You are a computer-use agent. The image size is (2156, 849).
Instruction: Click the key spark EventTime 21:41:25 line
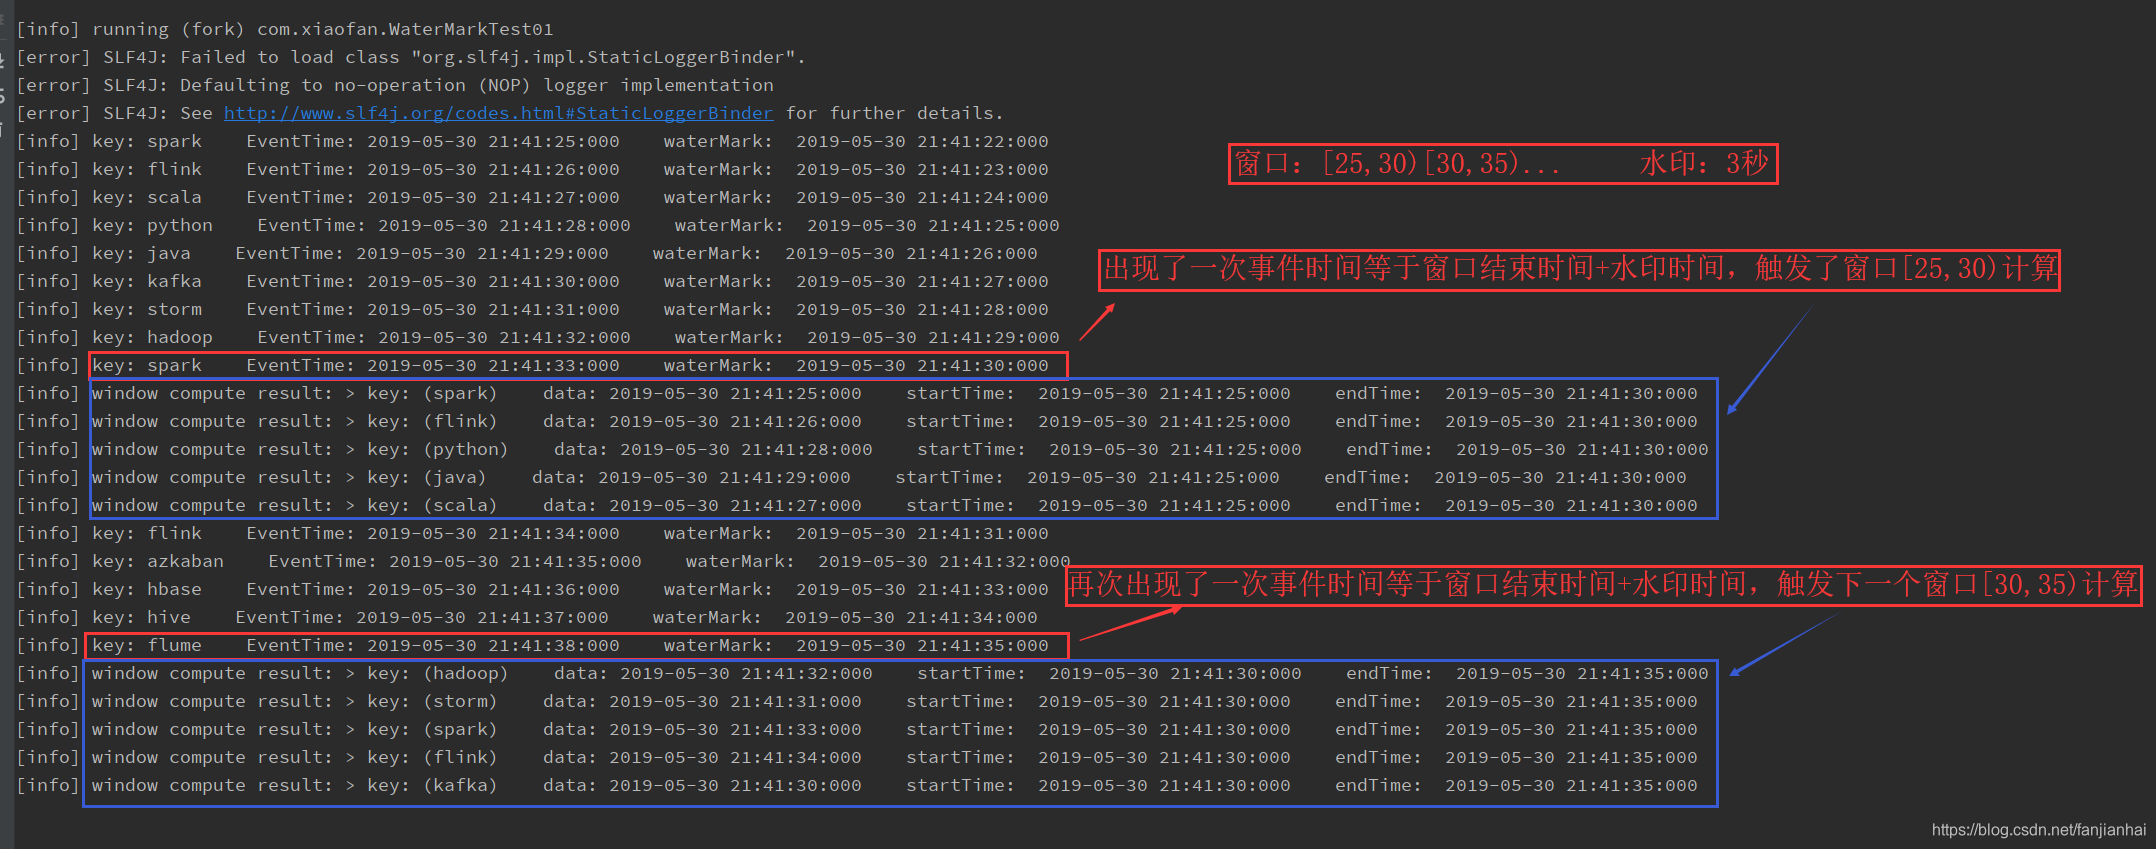coord(533,141)
